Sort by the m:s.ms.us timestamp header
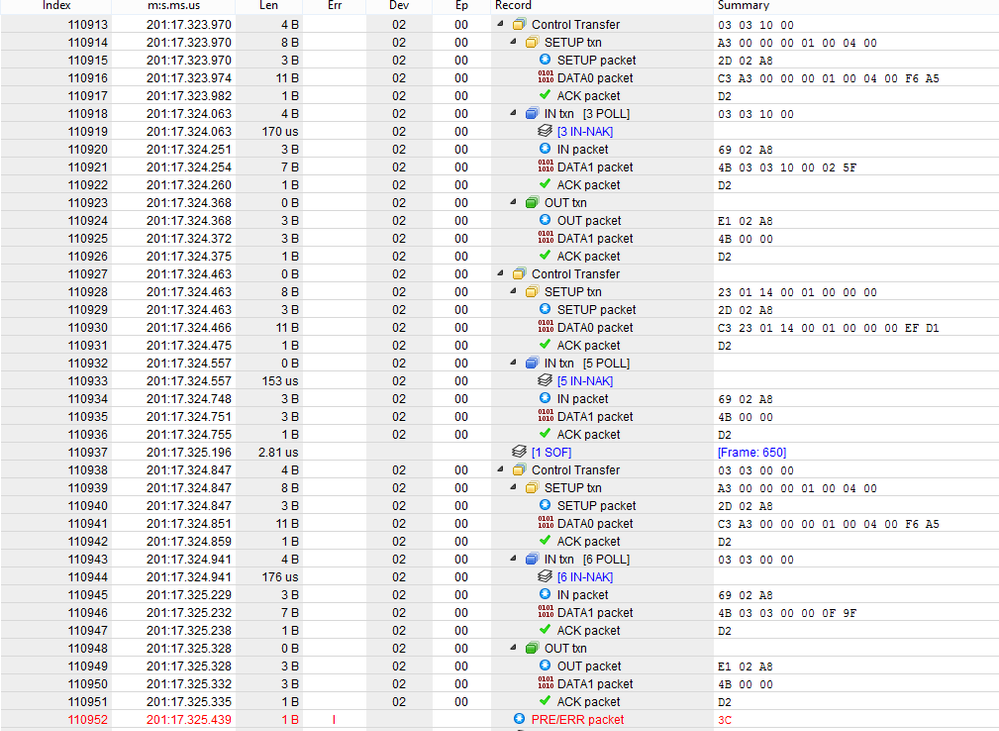Image resolution: width=999 pixels, height=731 pixels. point(173,6)
